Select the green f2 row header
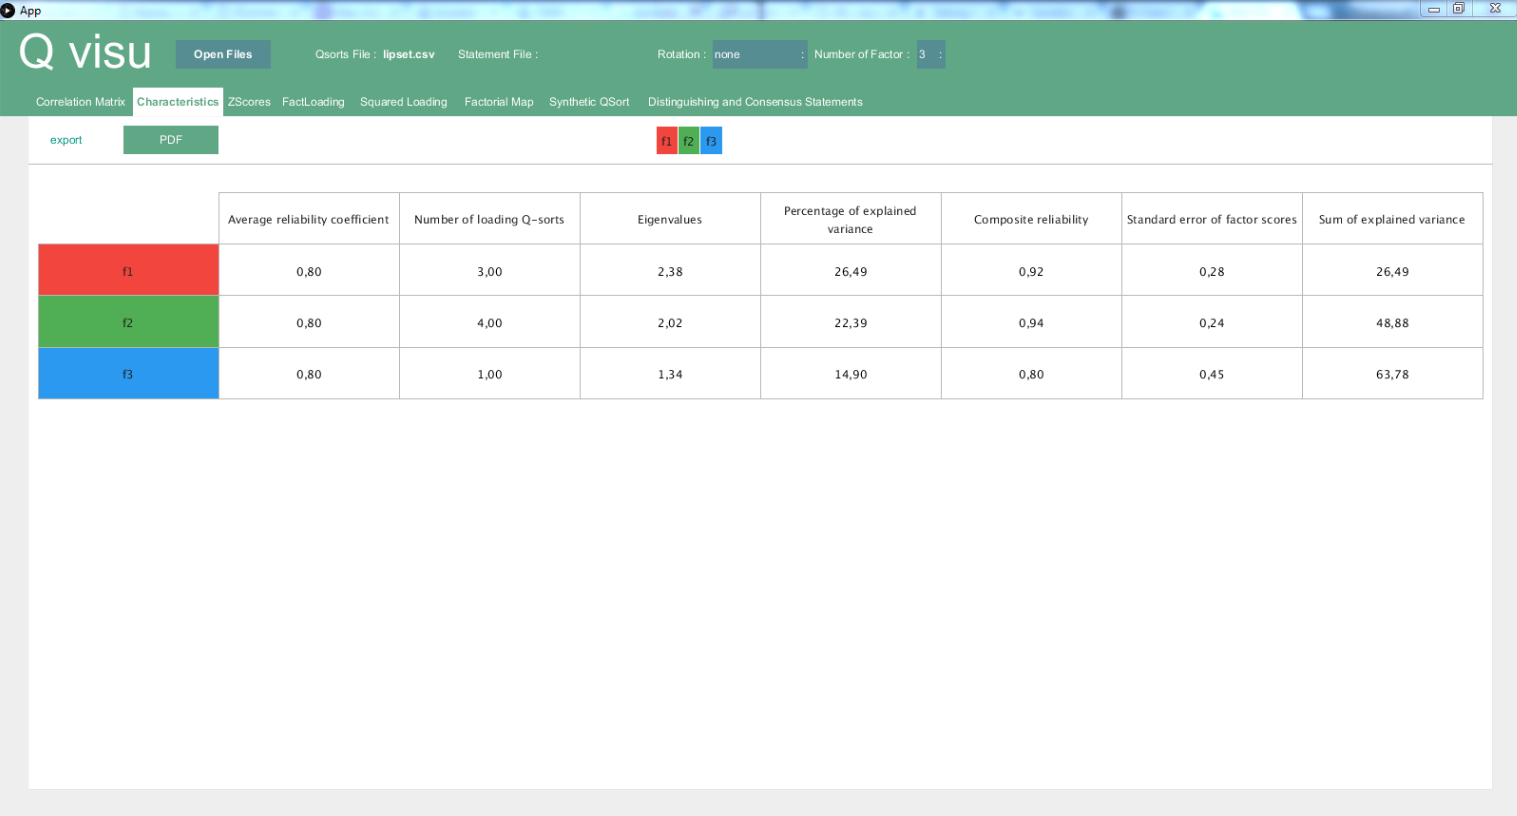This screenshot has width=1517, height=816. pyautogui.click(x=128, y=322)
